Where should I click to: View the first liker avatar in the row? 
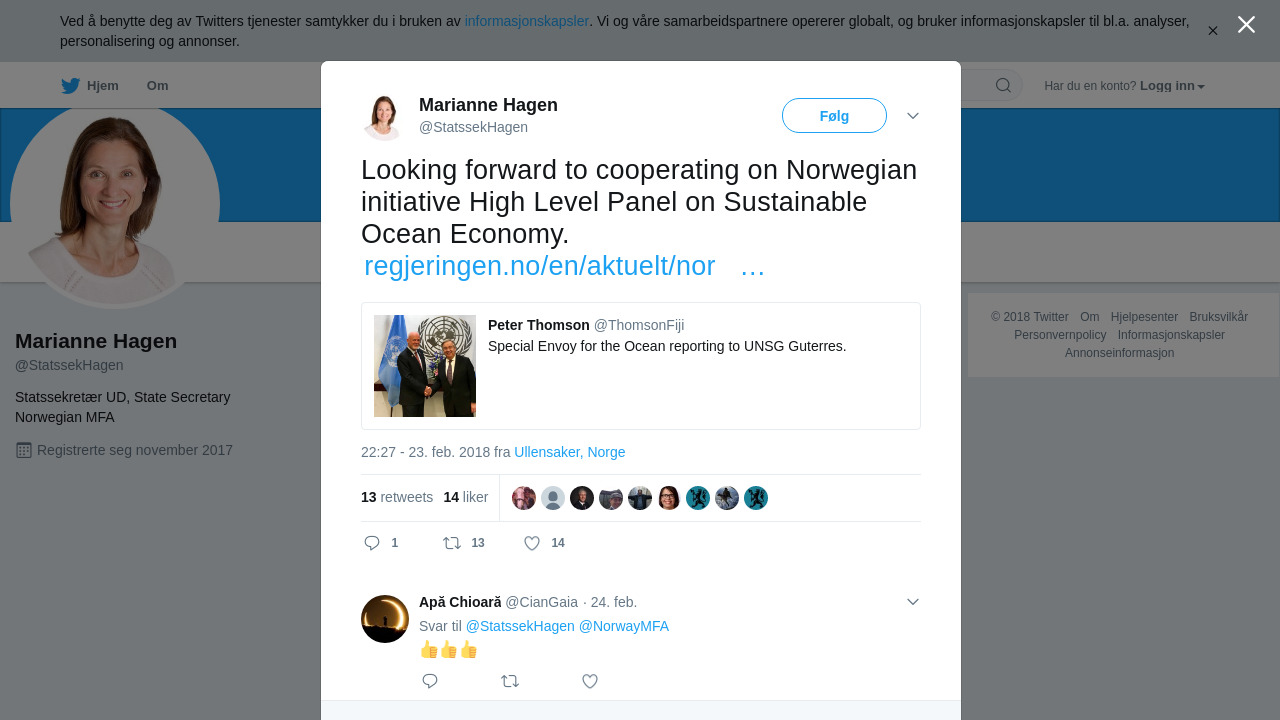pyautogui.click(x=524, y=498)
